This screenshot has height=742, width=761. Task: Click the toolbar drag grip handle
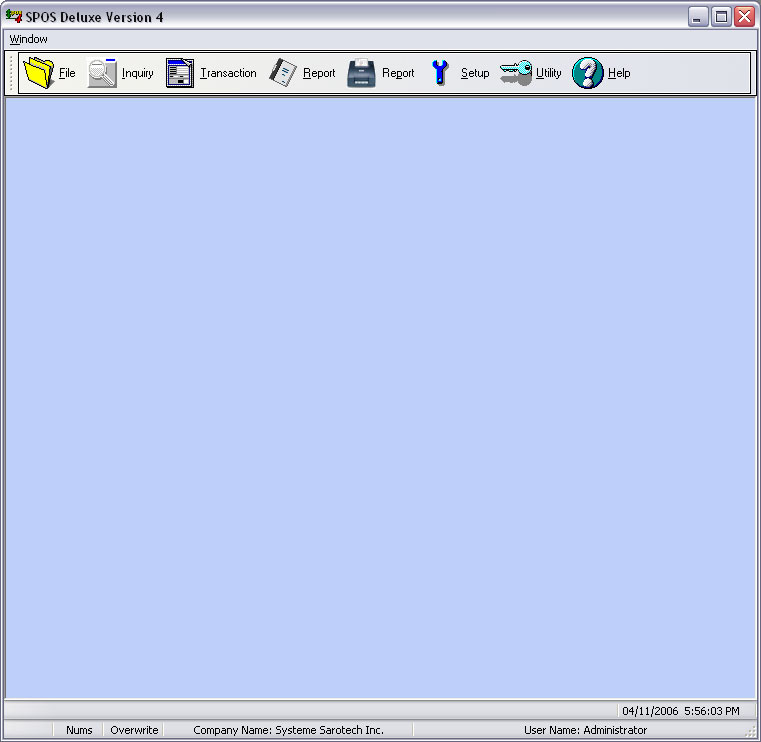[11, 73]
